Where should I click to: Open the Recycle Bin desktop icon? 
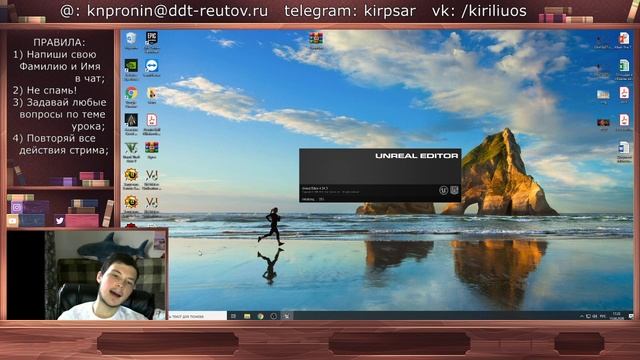[x=131, y=40]
